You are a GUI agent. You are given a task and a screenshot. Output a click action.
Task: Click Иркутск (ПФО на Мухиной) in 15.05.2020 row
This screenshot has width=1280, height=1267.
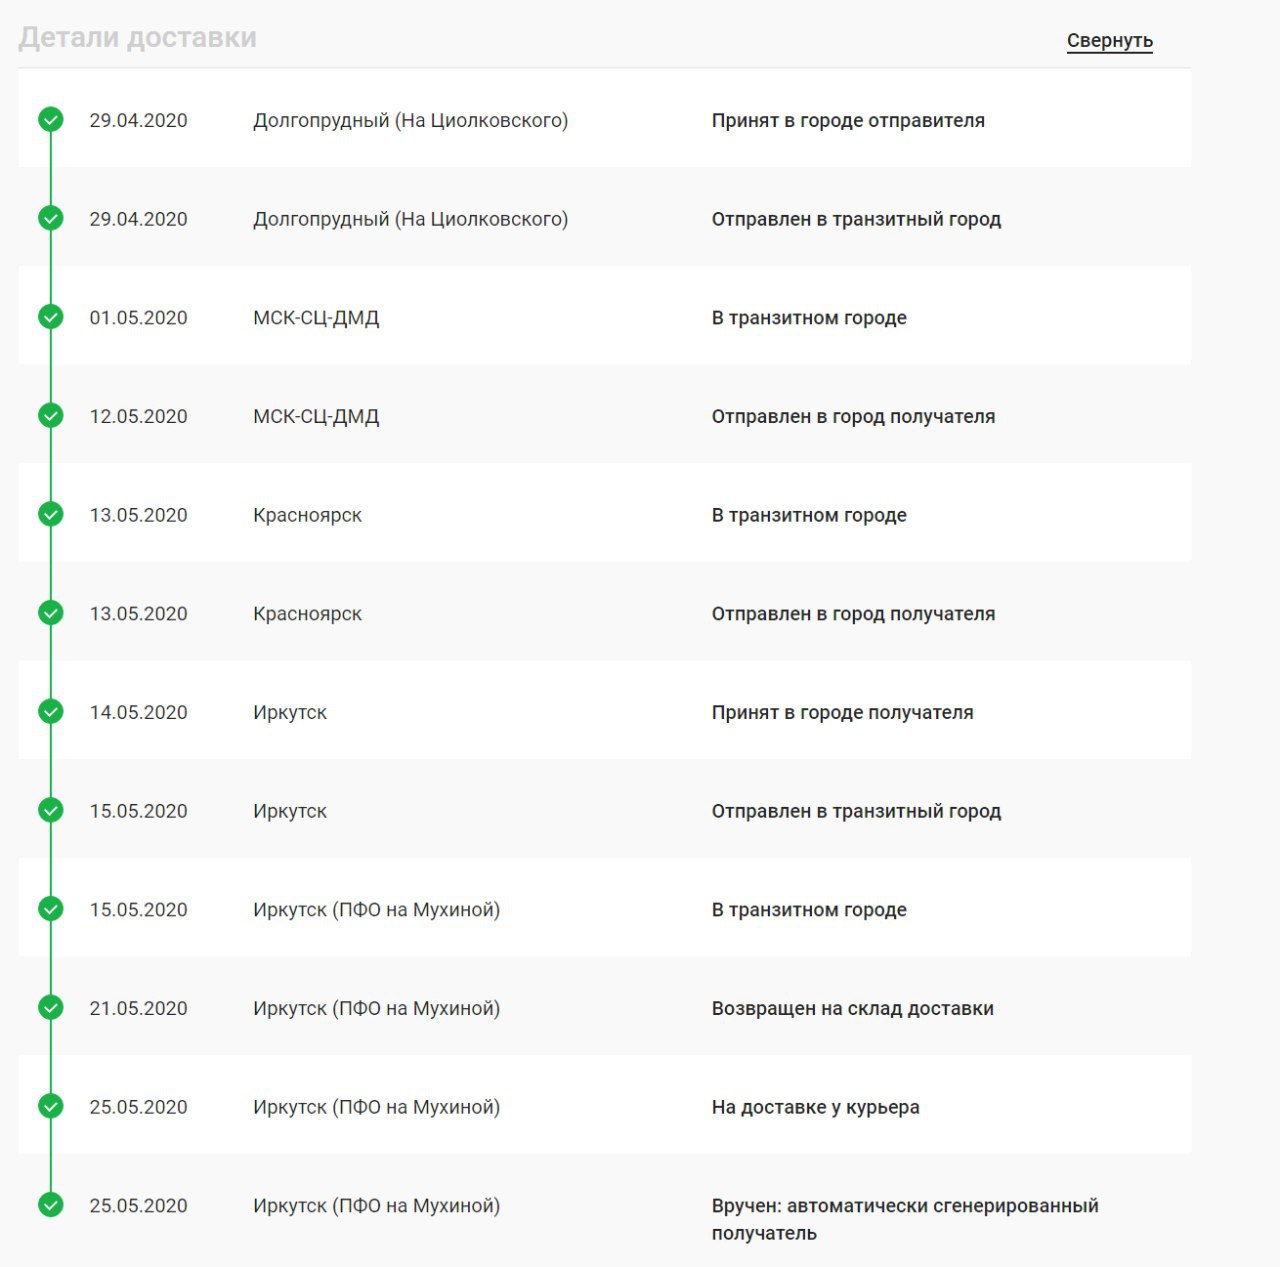[376, 910]
